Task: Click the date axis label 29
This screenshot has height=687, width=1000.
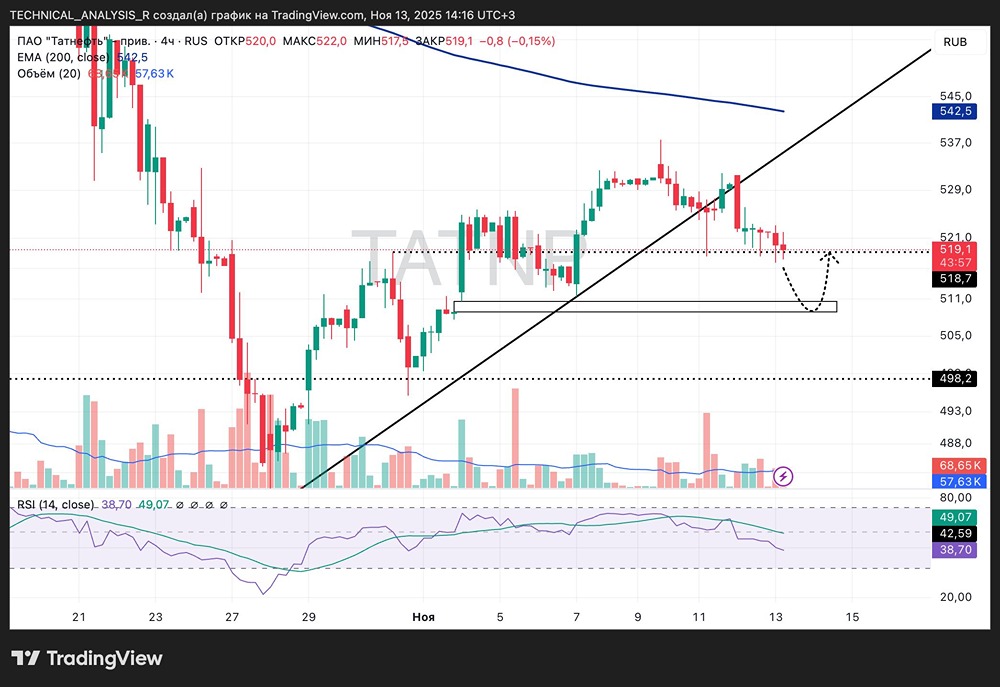Action: click(x=309, y=617)
